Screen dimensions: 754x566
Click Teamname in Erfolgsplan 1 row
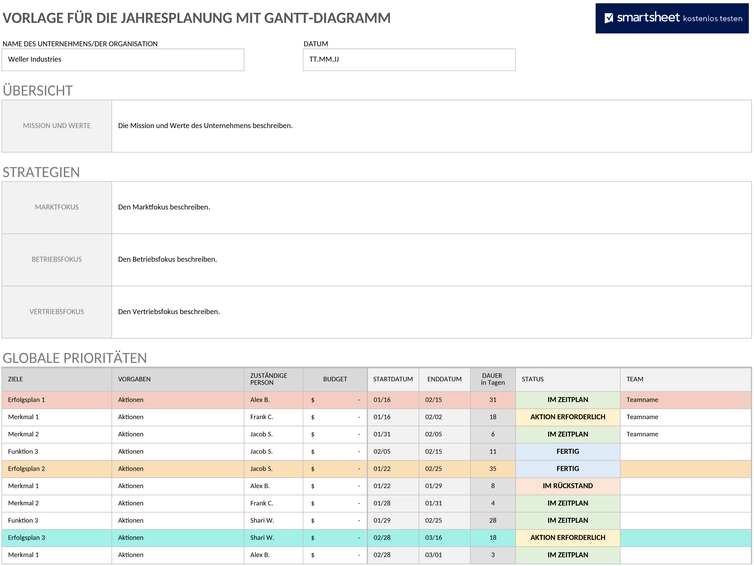642,400
